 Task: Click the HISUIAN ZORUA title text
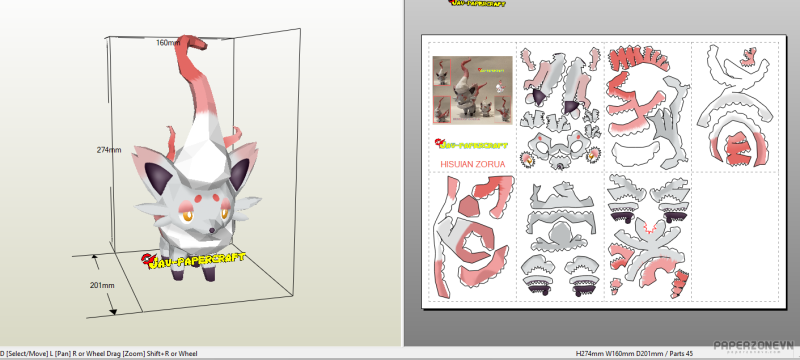[x=472, y=164]
